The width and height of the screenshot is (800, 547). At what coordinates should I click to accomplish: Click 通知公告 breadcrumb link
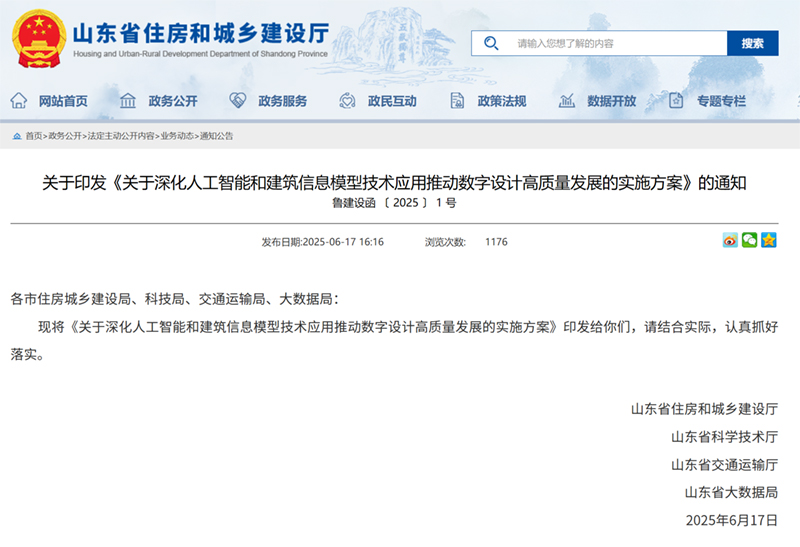[217, 136]
